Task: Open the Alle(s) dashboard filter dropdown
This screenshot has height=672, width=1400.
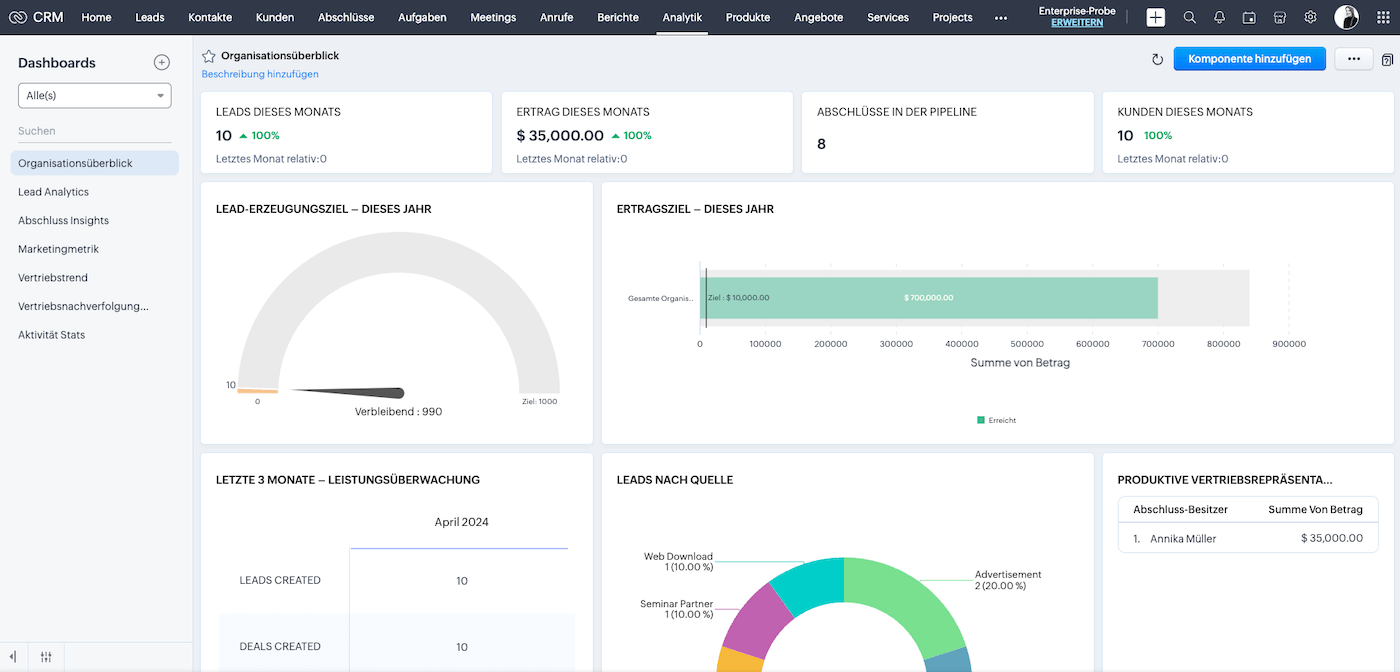Action: tap(95, 95)
